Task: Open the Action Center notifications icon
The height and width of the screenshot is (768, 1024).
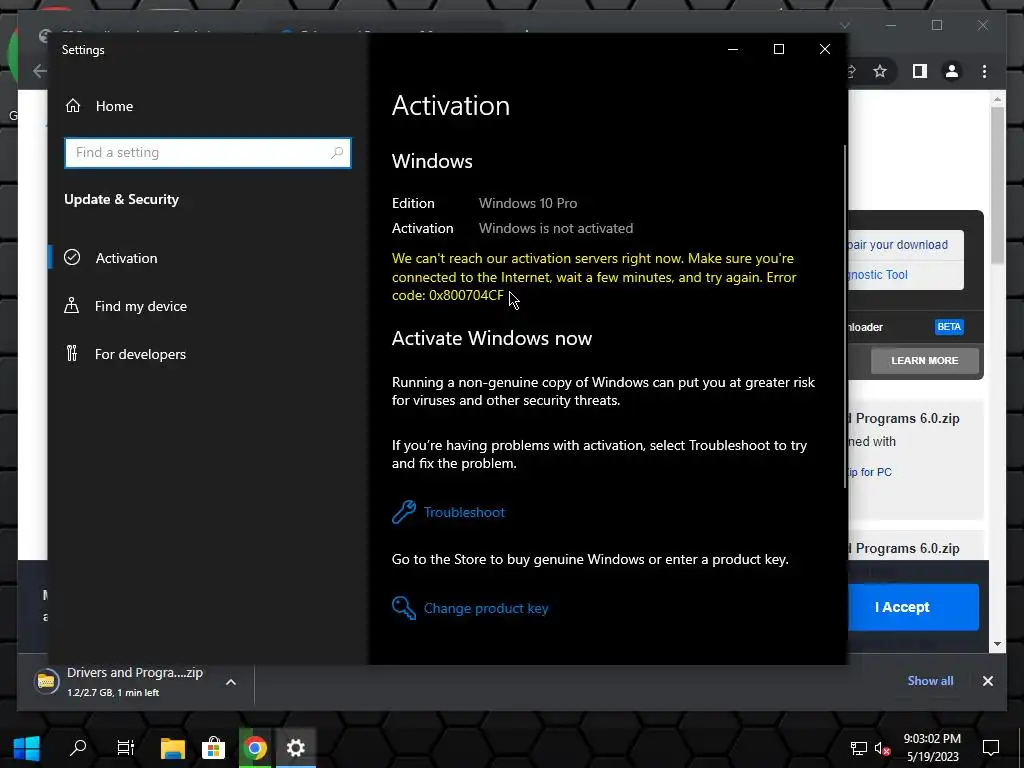Action: click(991, 748)
